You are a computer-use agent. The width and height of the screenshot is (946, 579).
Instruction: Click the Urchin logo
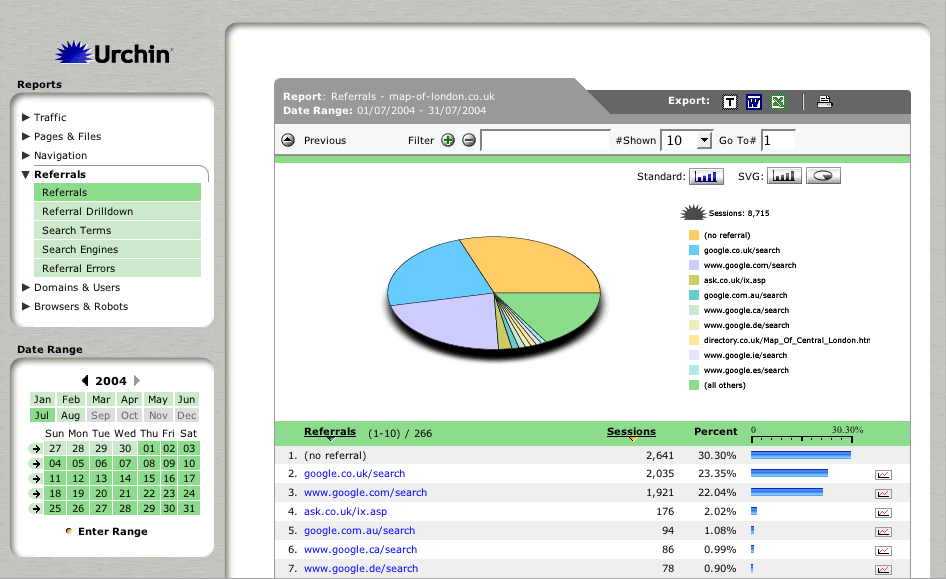(x=113, y=53)
